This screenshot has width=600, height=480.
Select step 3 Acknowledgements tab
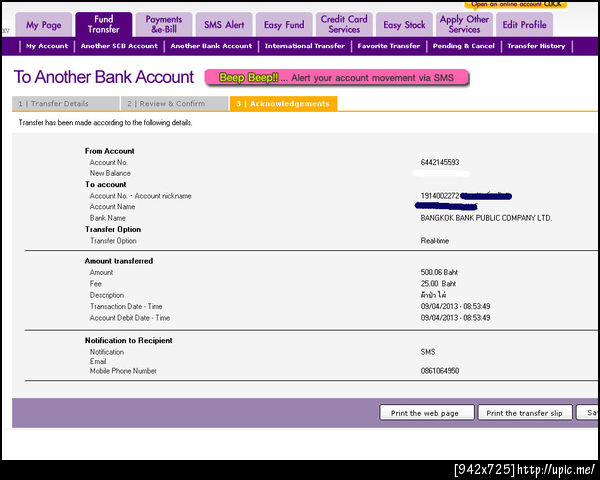point(283,104)
